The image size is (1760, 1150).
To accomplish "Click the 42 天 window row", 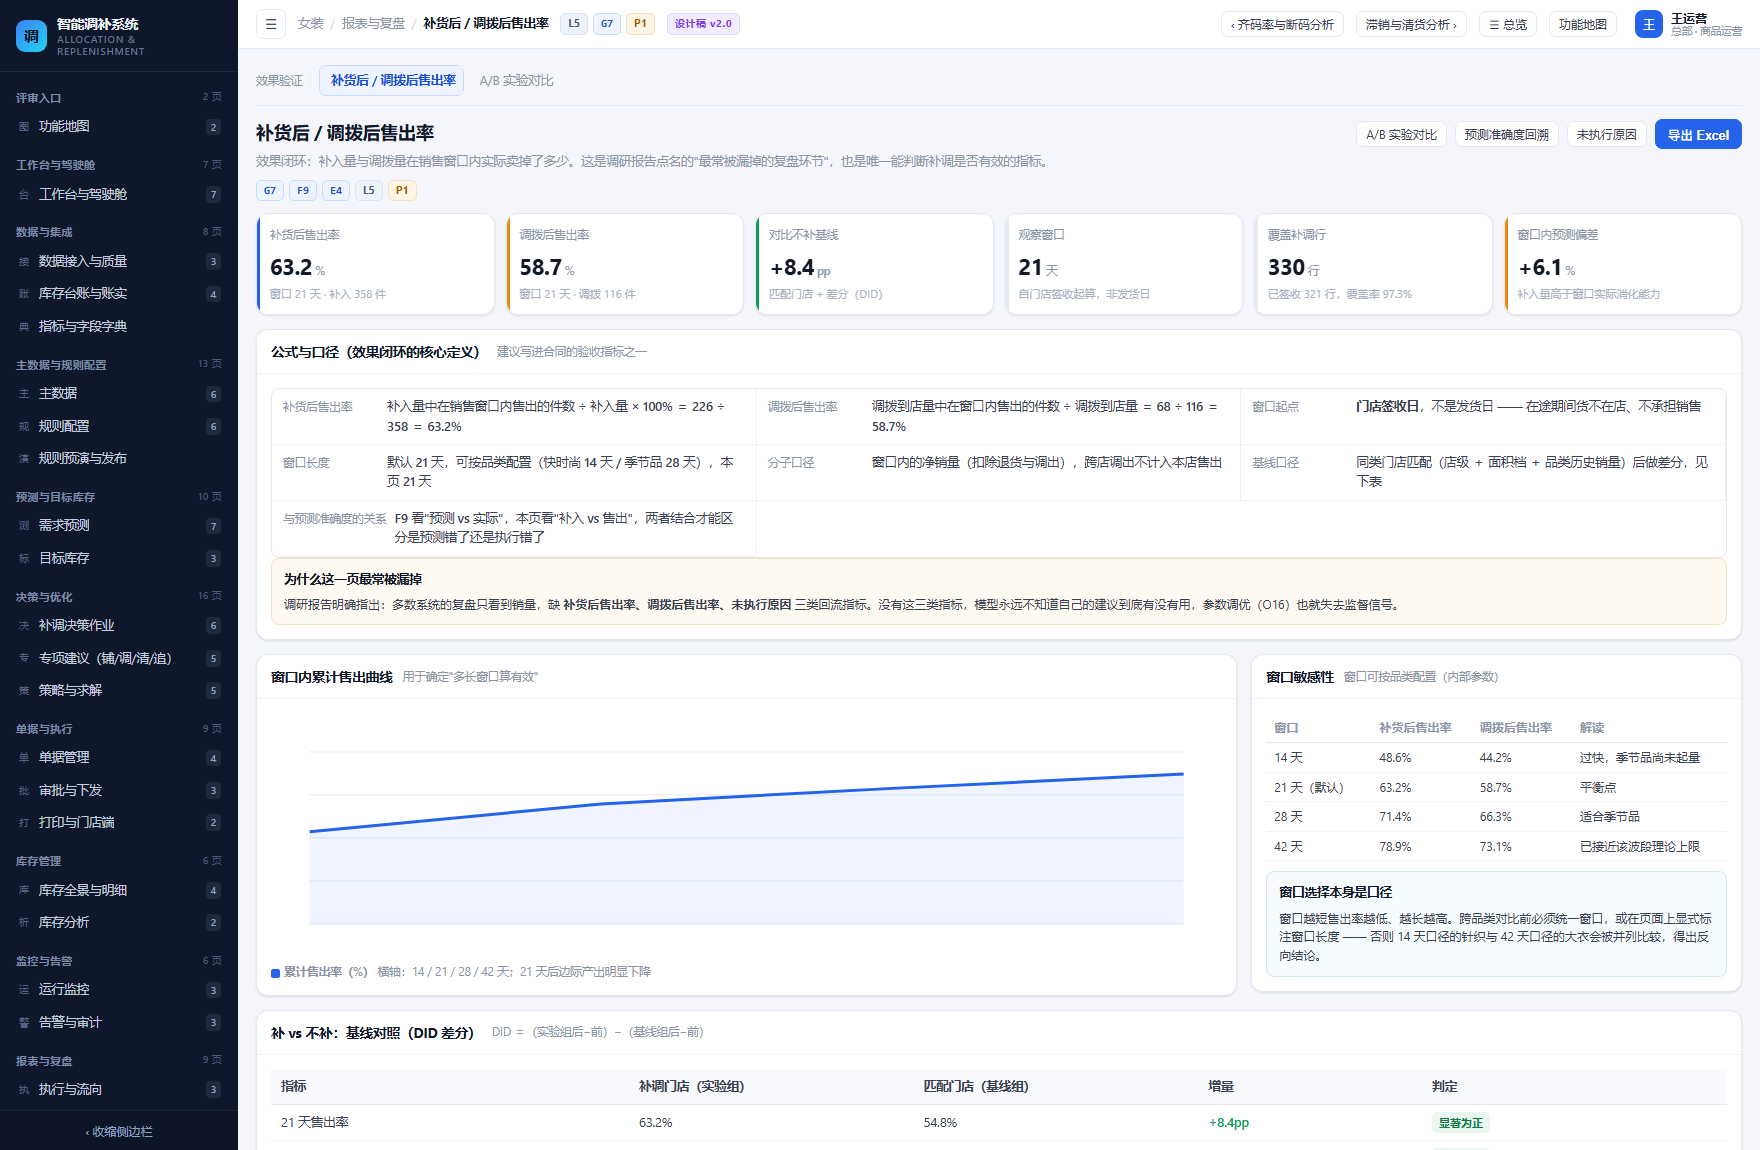I will click(x=1496, y=847).
